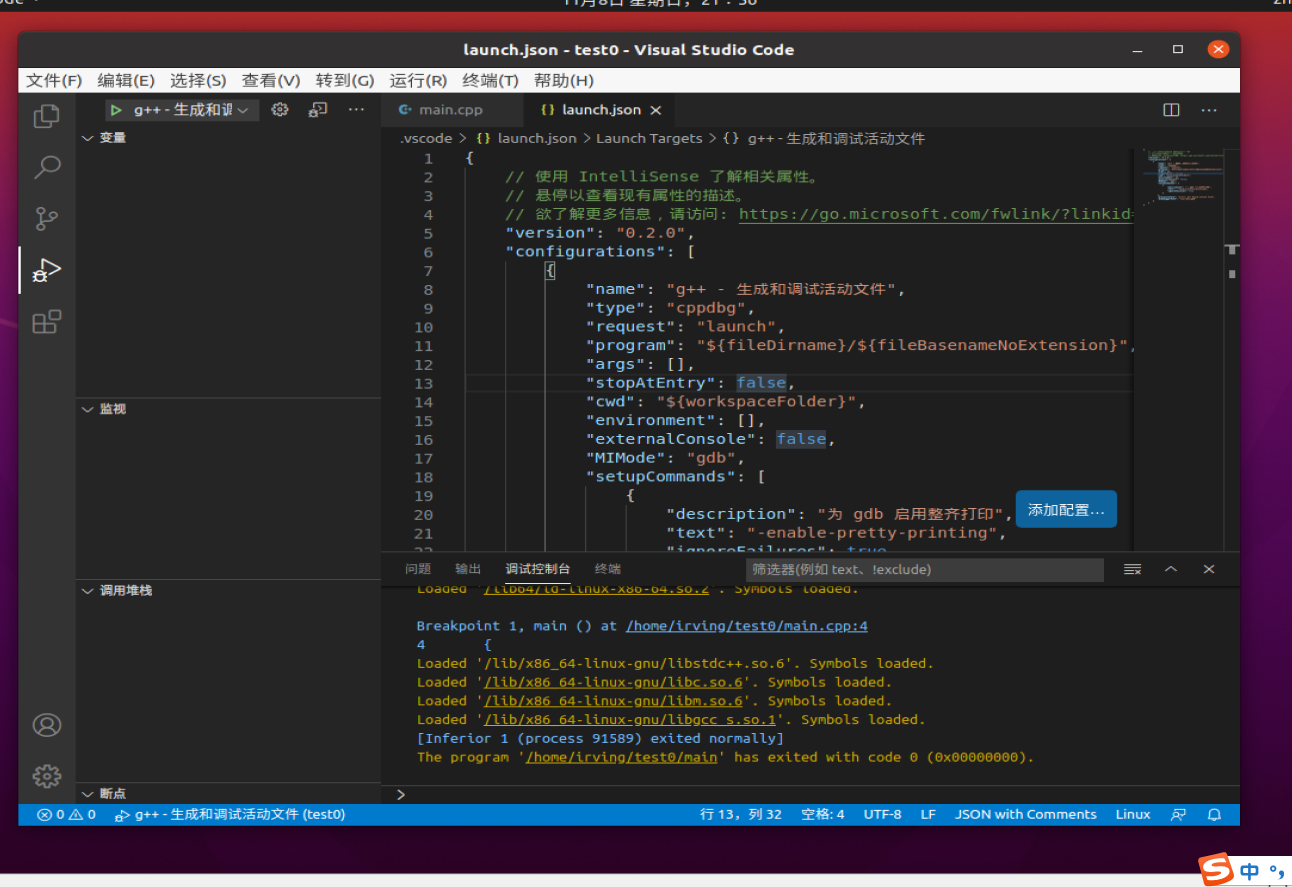This screenshot has height=887, width=1292.
Task: Click JSON with Comments language mode
Action: (x=1026, y=814)
